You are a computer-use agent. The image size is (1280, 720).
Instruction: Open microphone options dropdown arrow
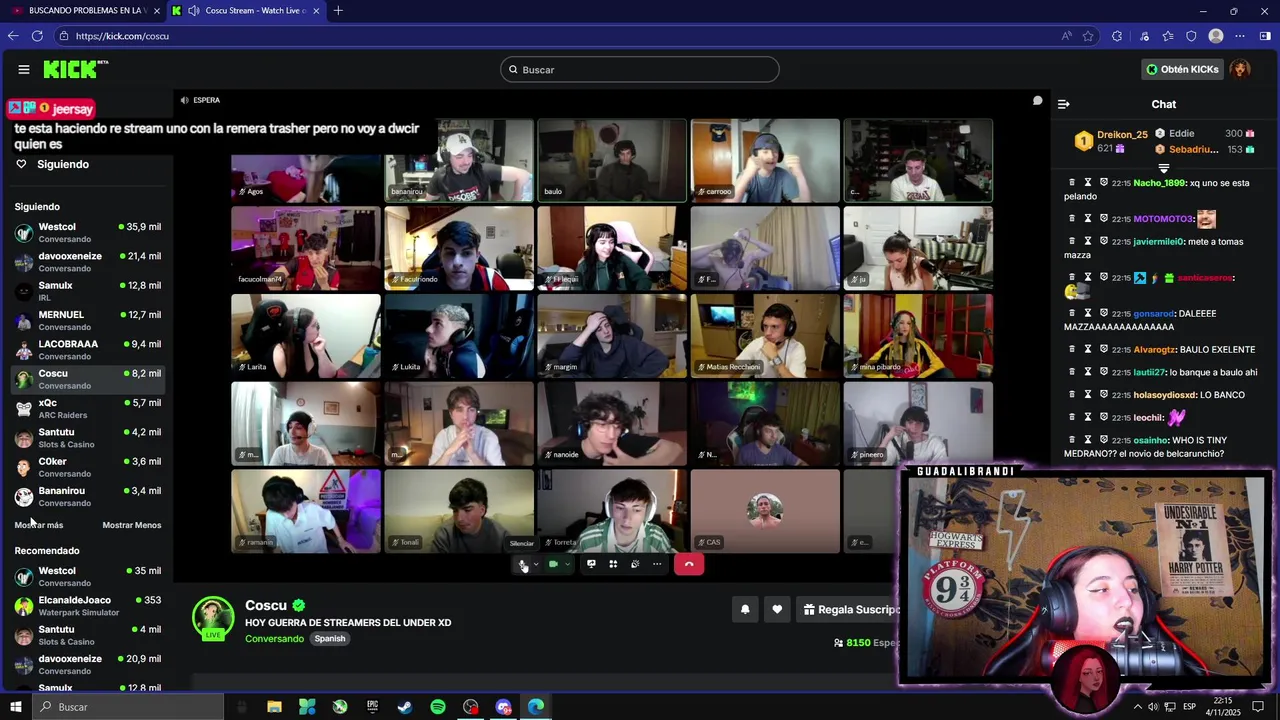point(536,564)
